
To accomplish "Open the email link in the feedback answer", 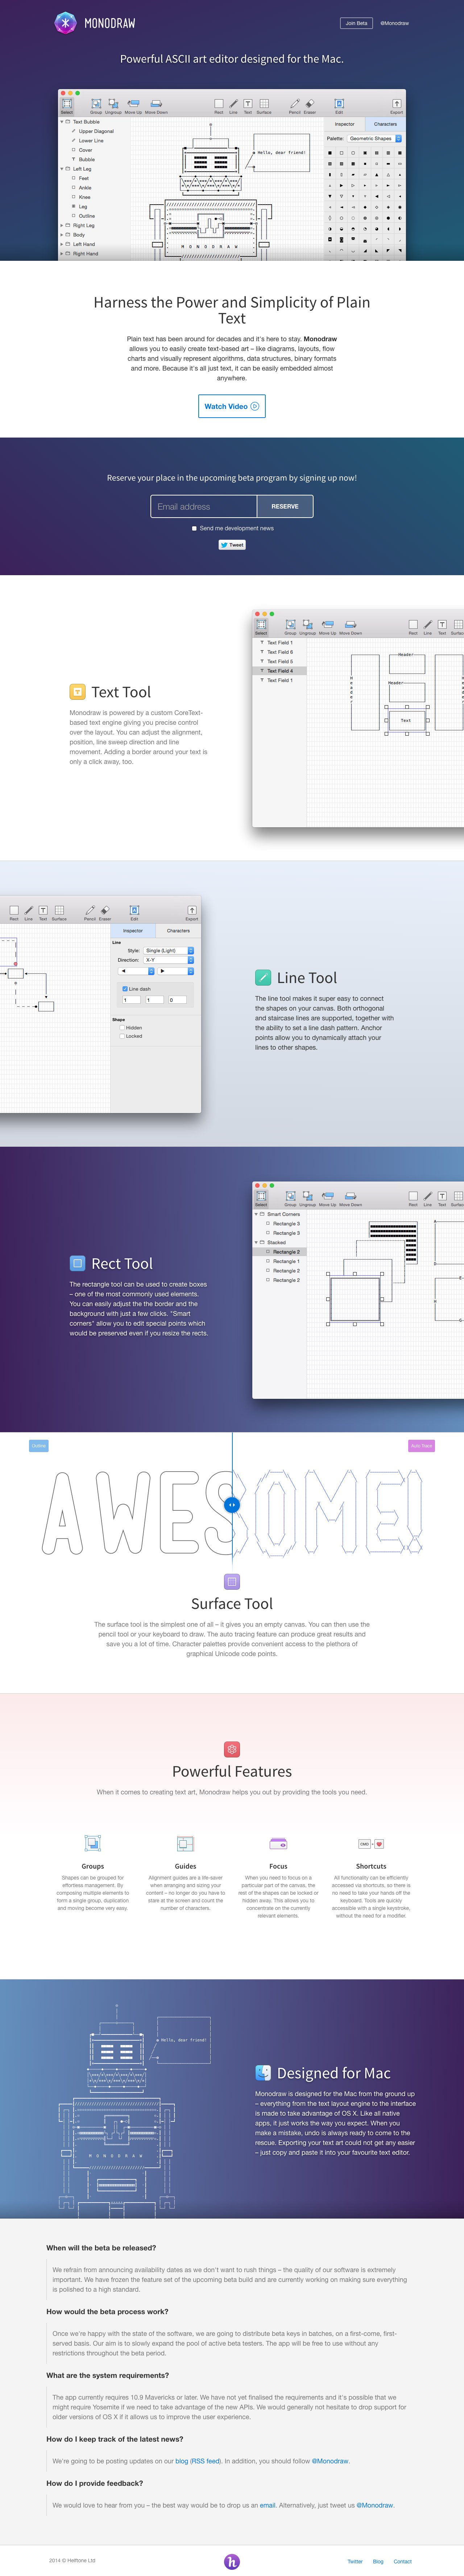I will (267, 2505).
